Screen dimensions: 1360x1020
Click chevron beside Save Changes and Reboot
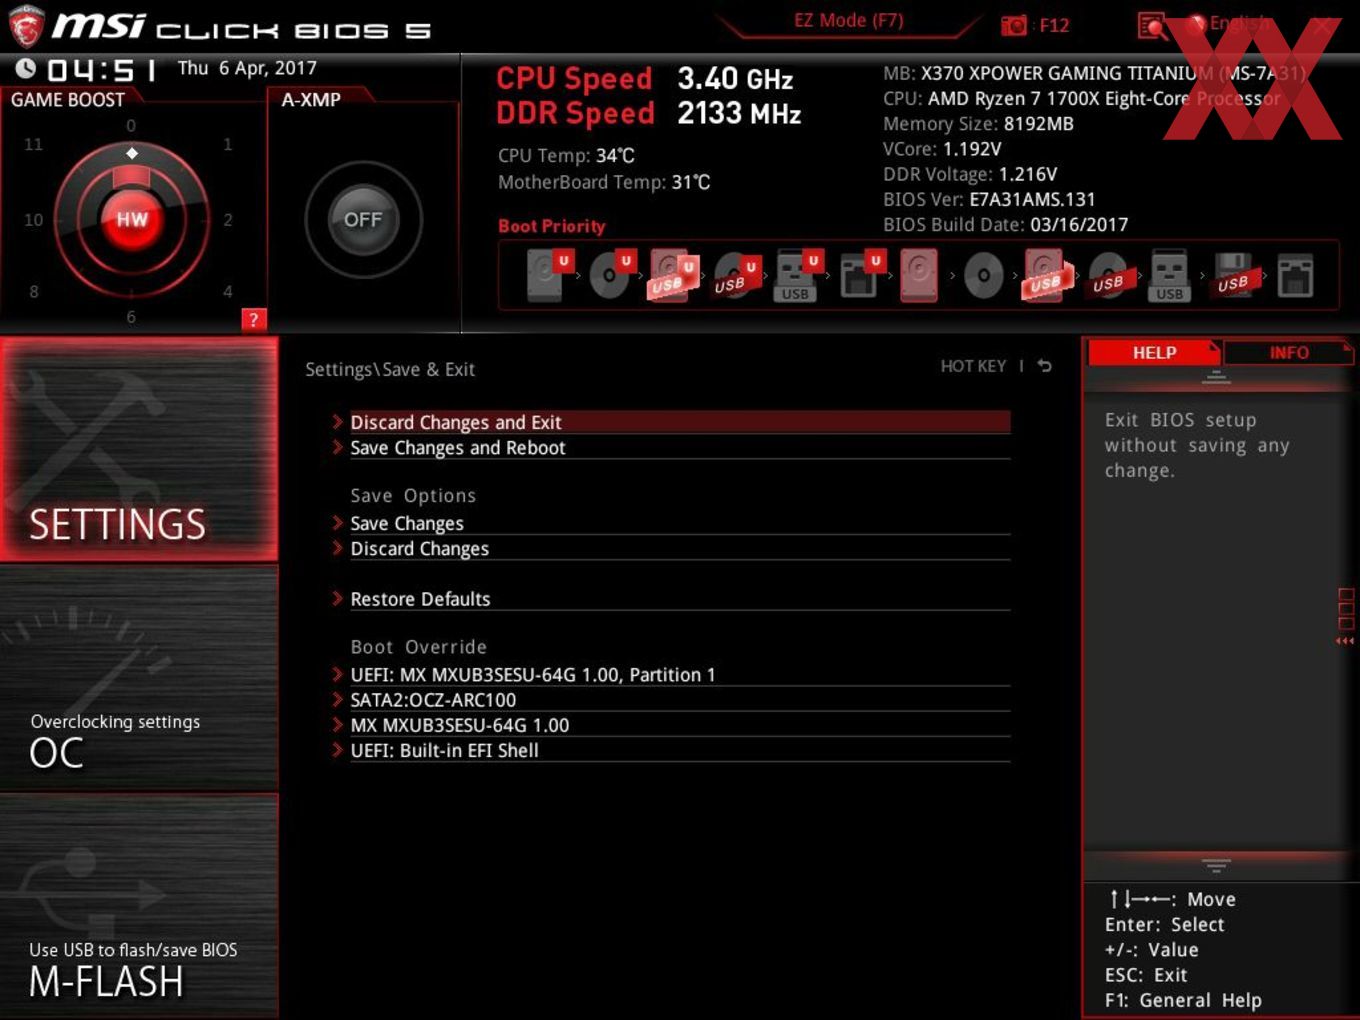point(338,447)
